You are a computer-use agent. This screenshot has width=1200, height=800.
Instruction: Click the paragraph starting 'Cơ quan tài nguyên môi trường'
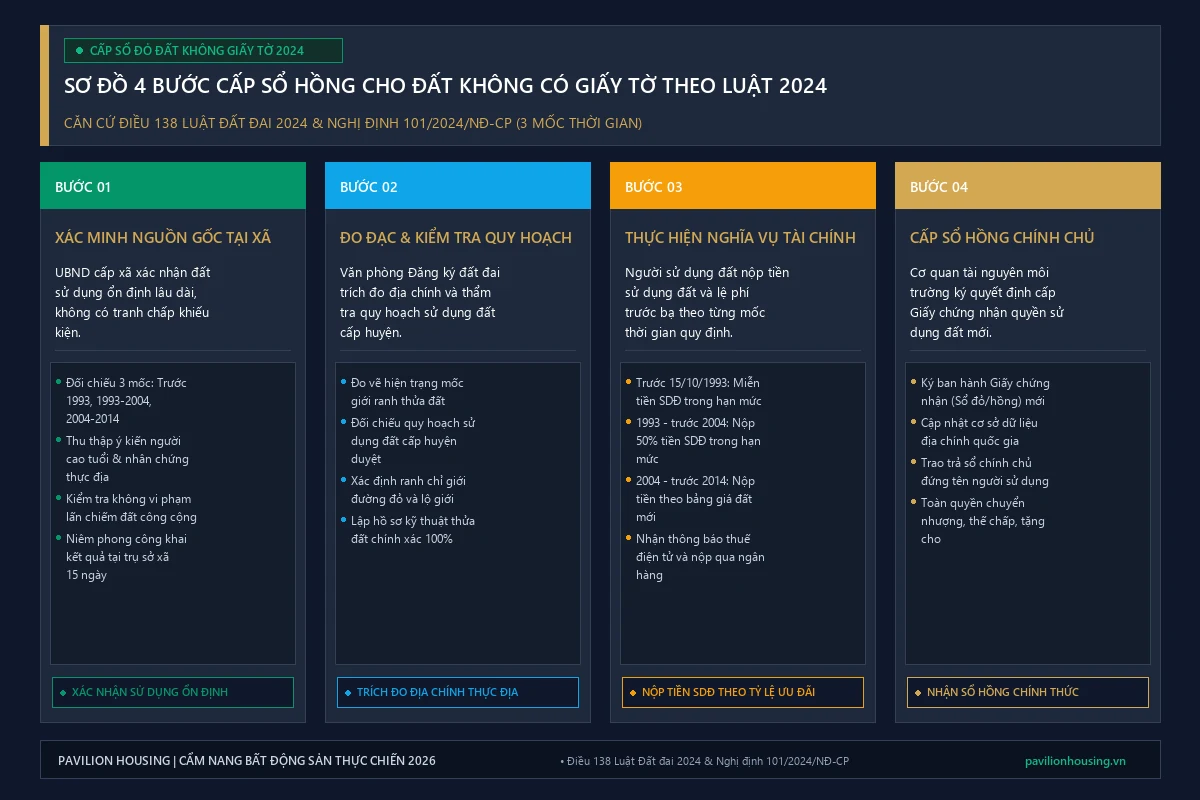(987, 302)
